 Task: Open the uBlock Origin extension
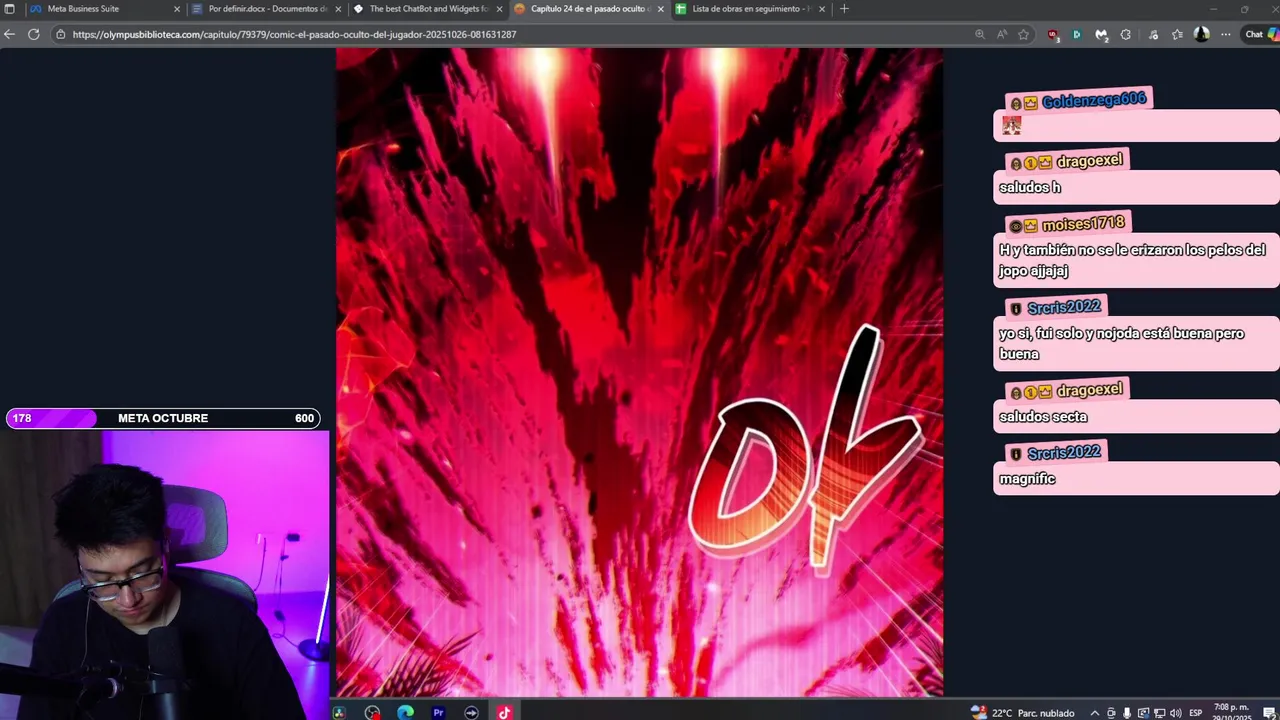pos(1053,34)
